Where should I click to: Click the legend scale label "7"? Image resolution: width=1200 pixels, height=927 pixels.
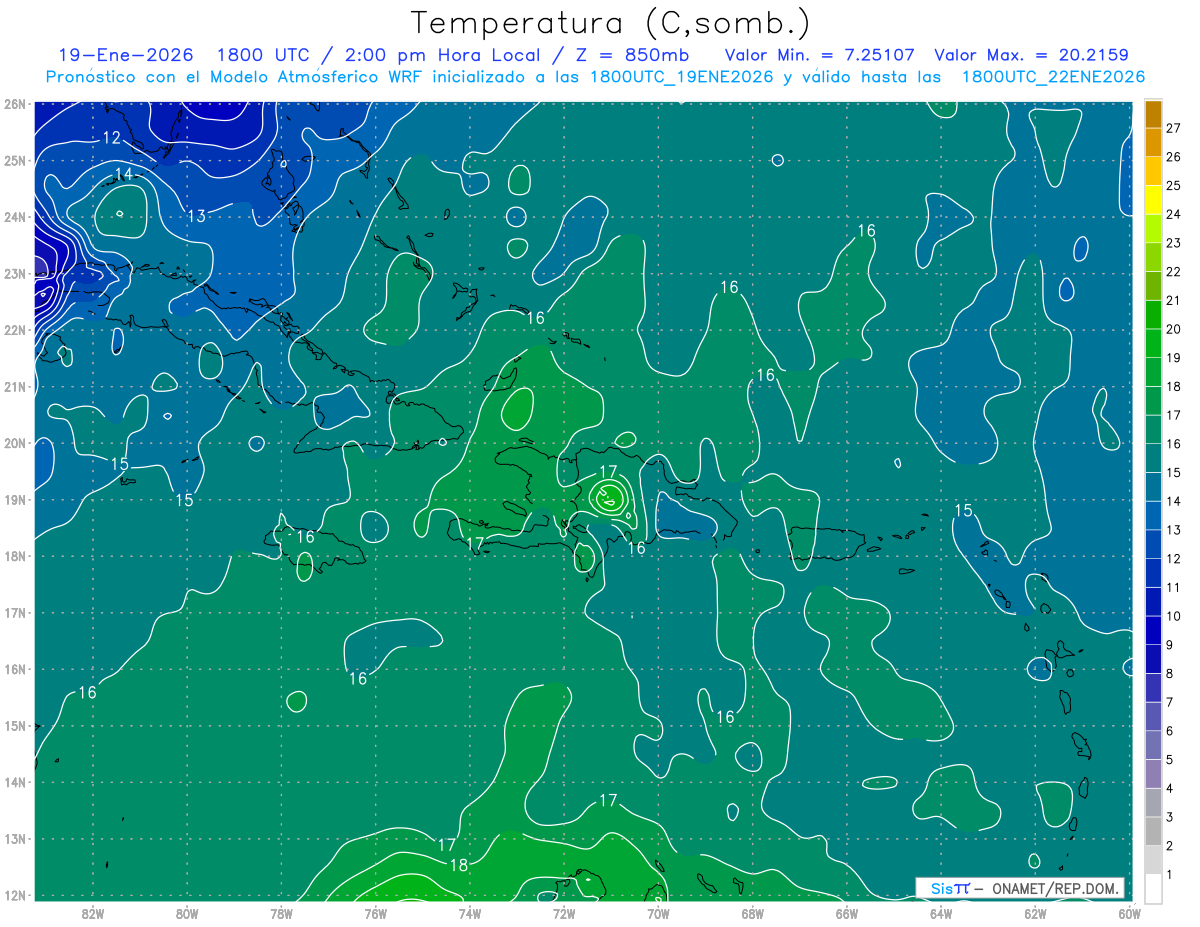coord(1170,702)
